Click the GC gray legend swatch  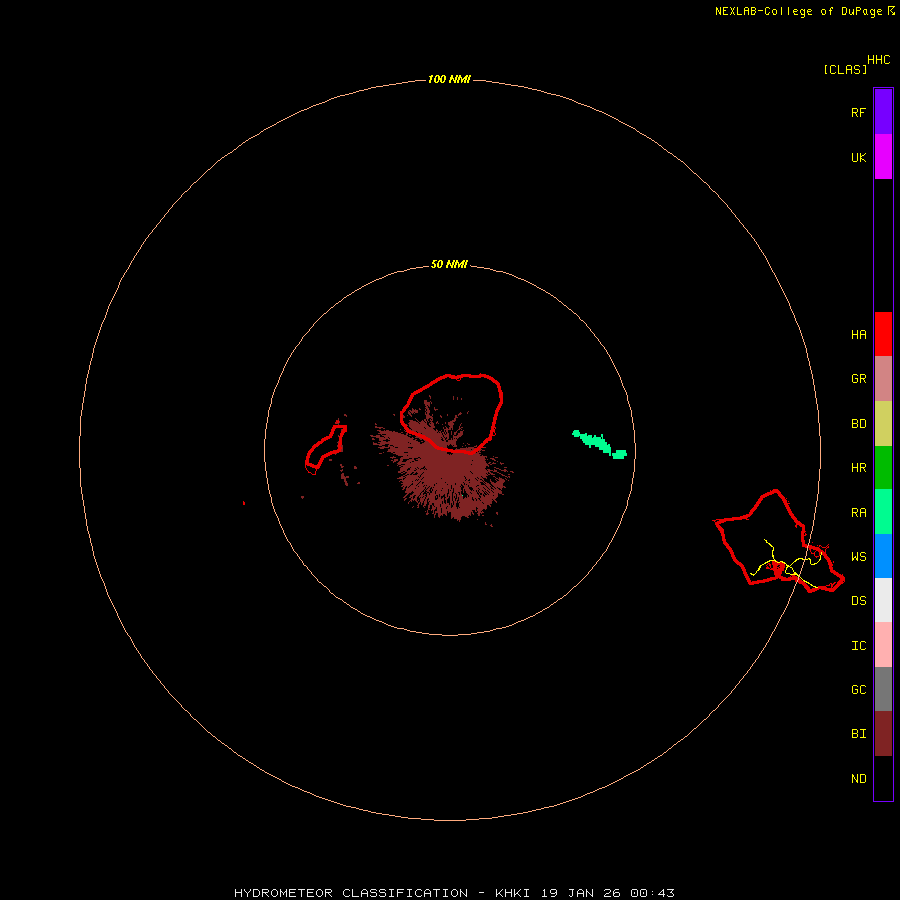[x=883, y=689]
